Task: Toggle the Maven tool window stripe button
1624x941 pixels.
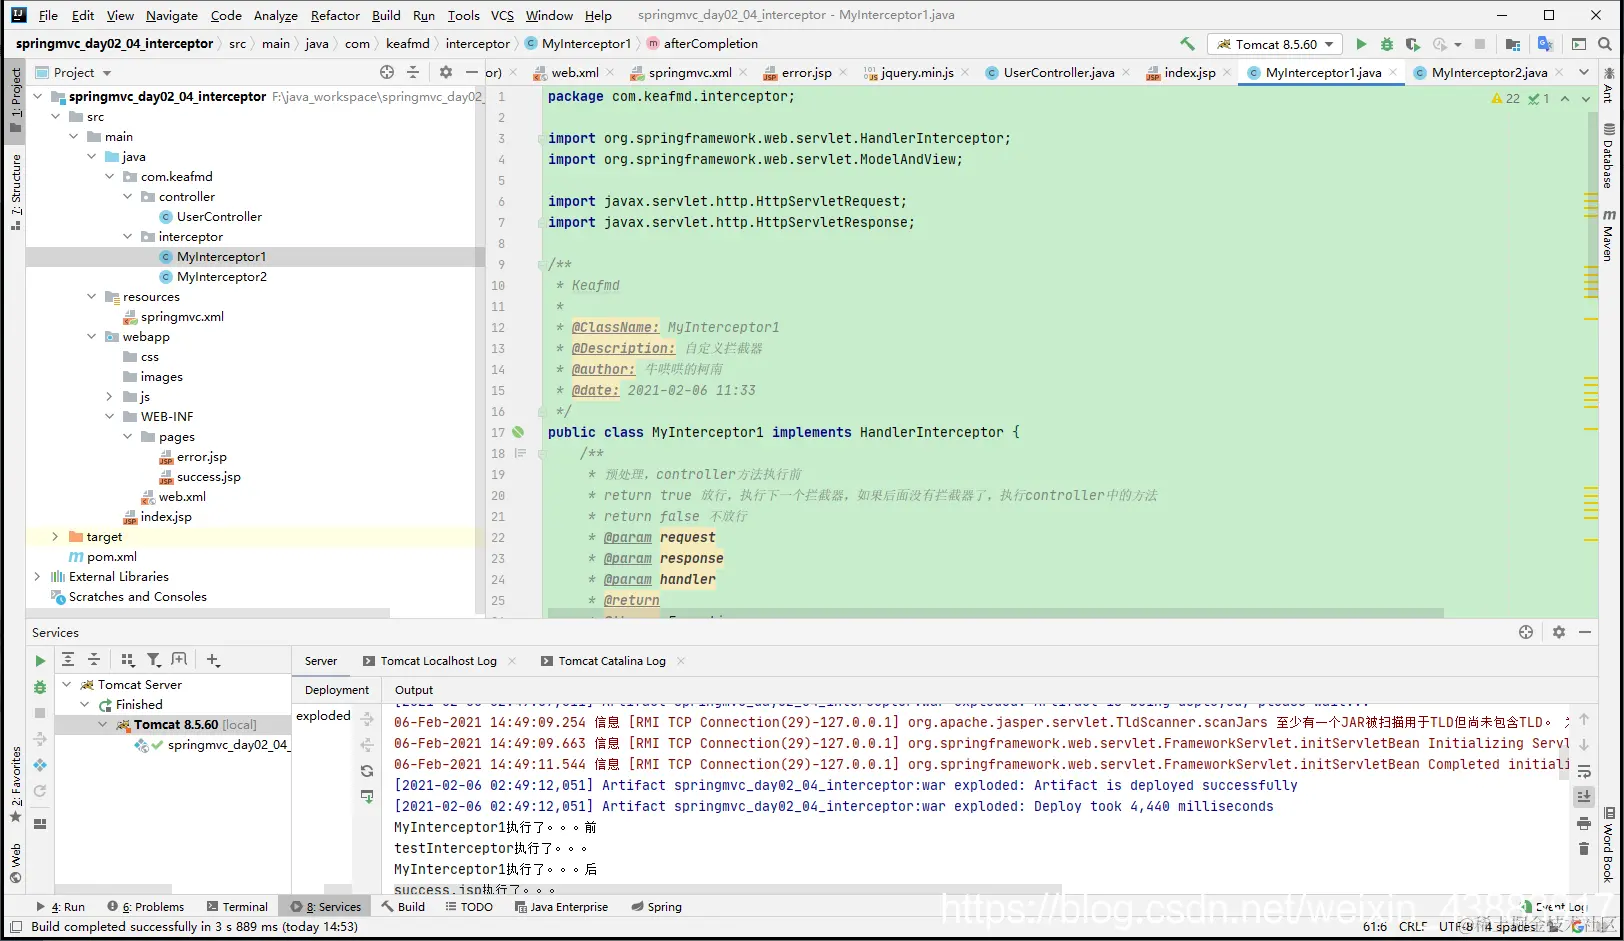Action: pyautogui.click(x=1608, y=235)
